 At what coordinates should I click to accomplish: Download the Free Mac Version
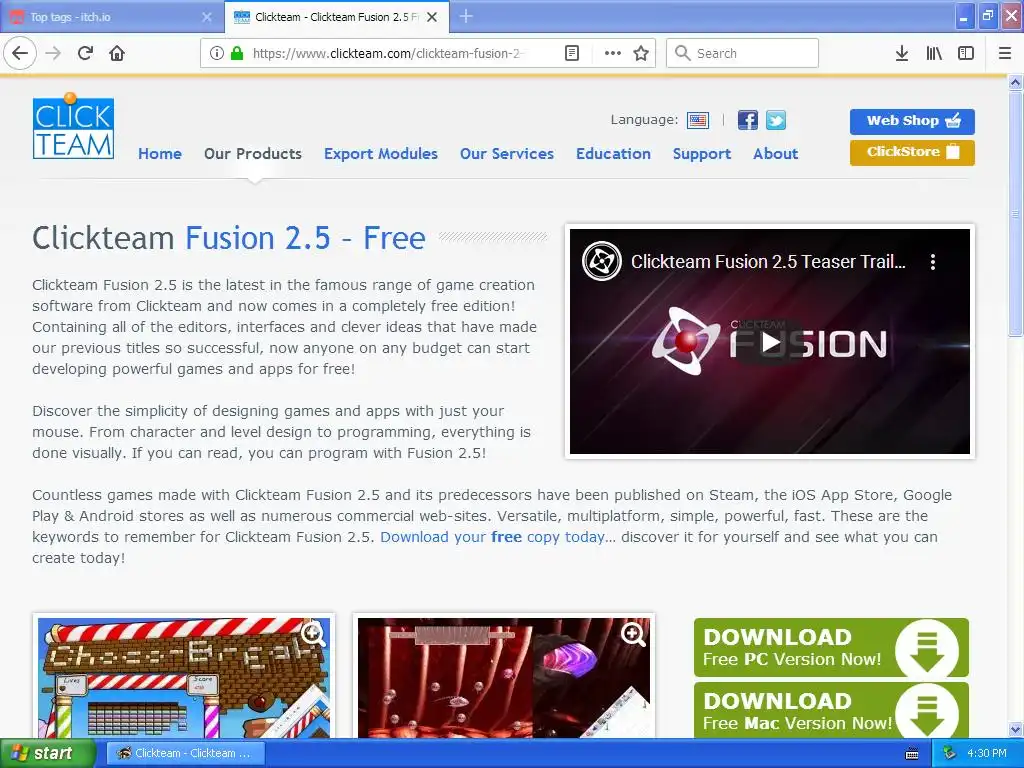831,711
